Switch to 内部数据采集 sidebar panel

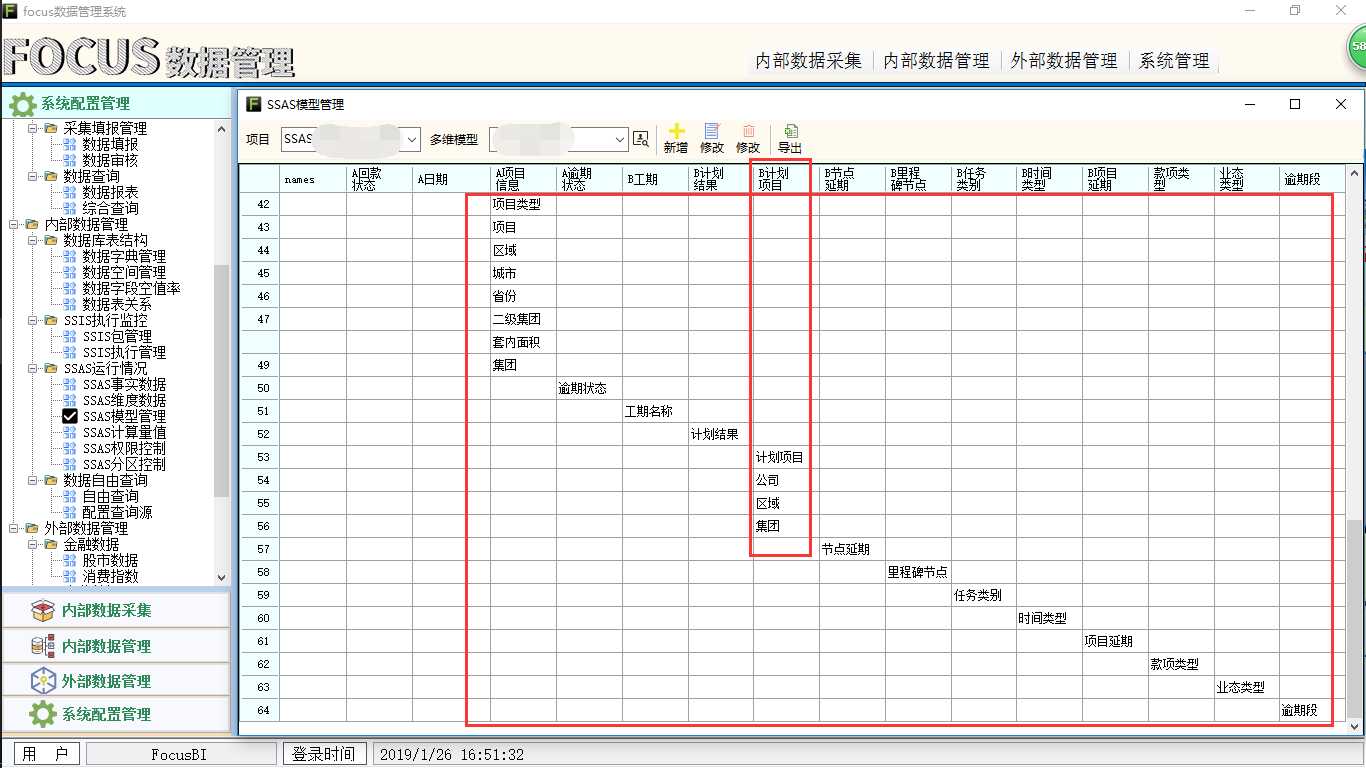point(116,610)
